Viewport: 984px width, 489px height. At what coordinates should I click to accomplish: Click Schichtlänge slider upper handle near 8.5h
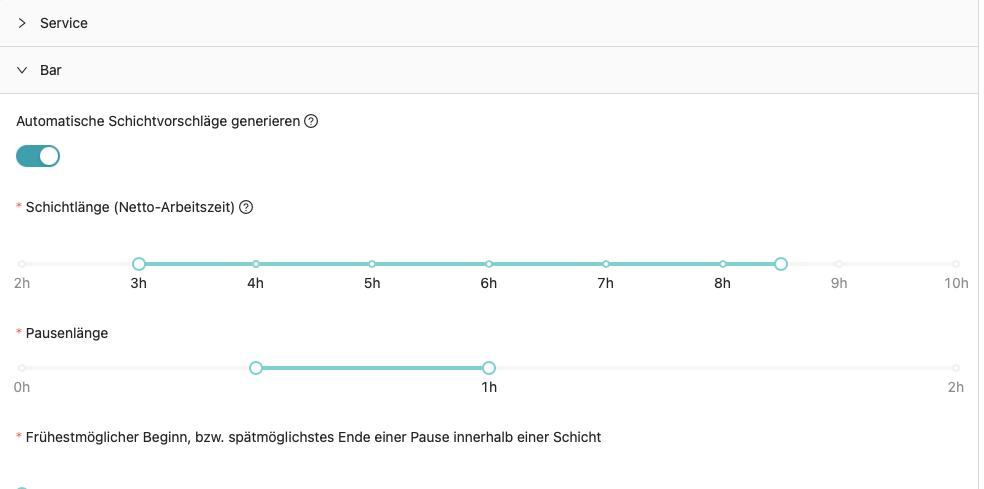pyautogui.click(x=781, y=264)
